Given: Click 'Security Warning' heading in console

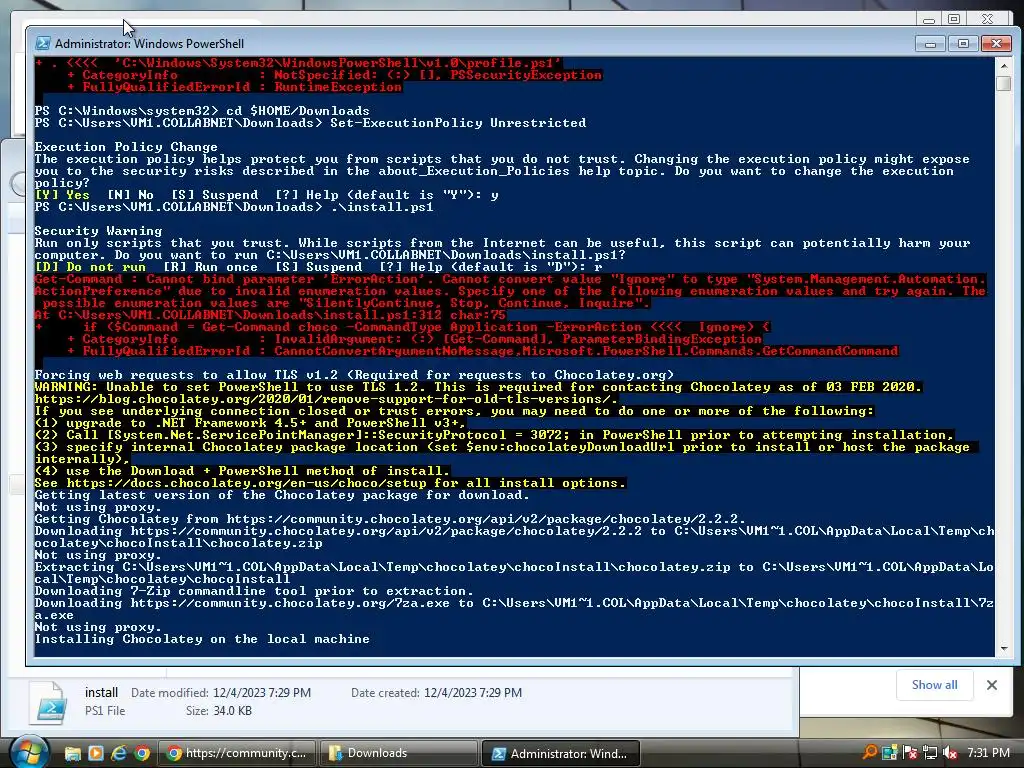Looking at the screenshot, I should tap(99, 231).
